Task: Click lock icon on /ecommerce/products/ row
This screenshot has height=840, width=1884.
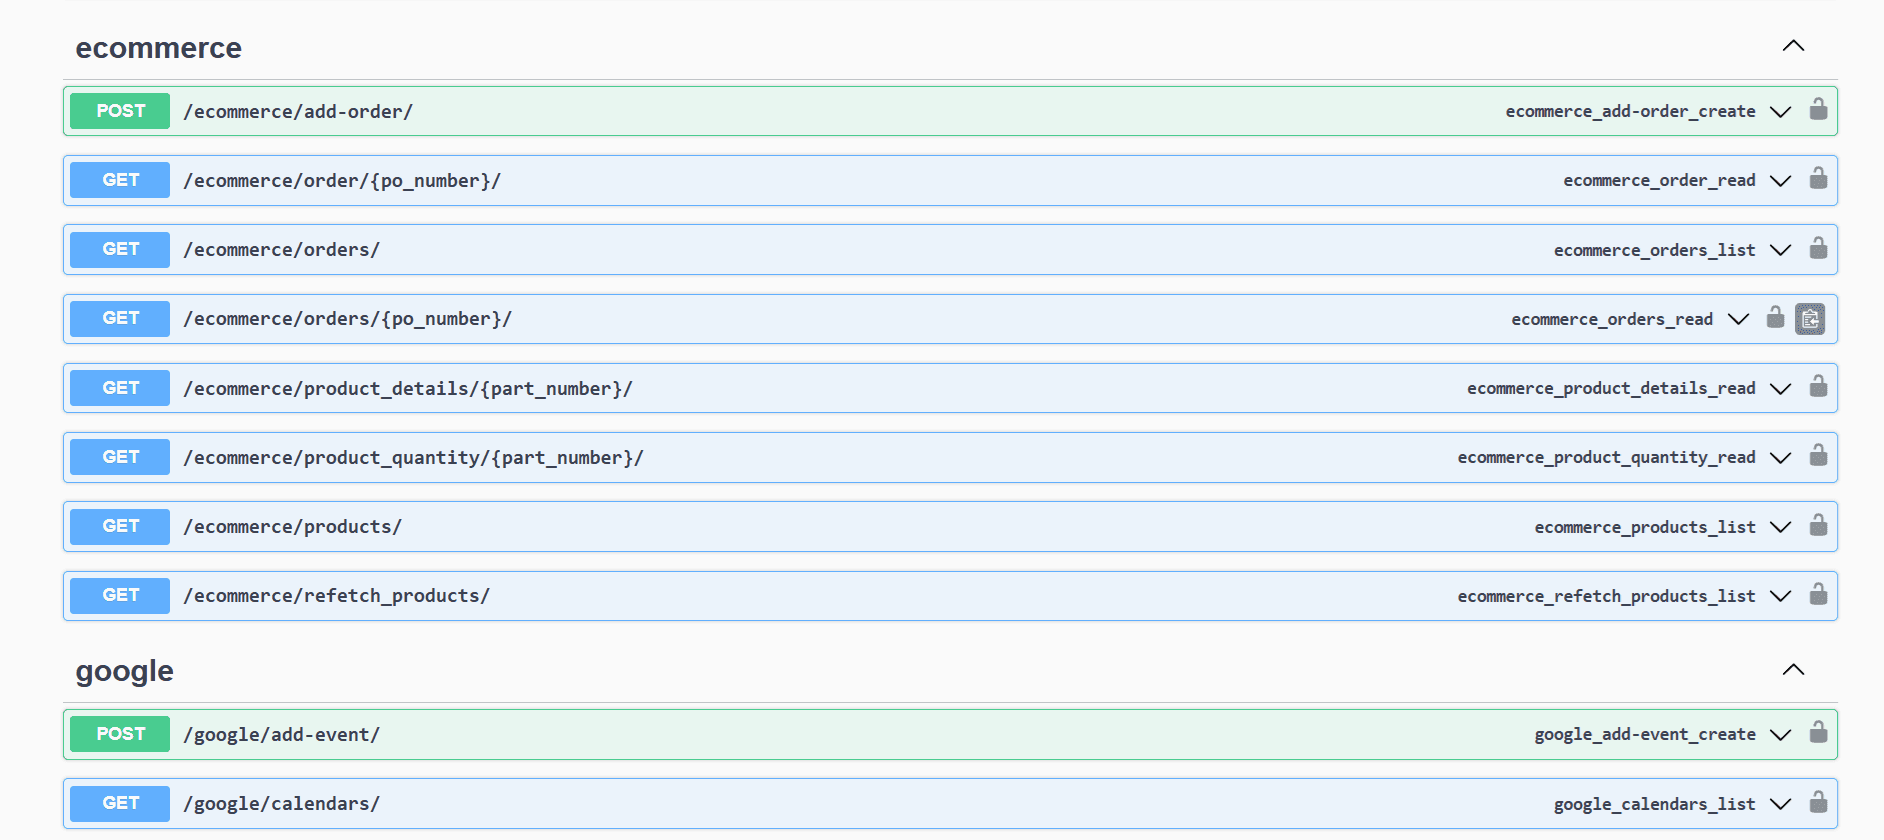Action: point(1818,526)
